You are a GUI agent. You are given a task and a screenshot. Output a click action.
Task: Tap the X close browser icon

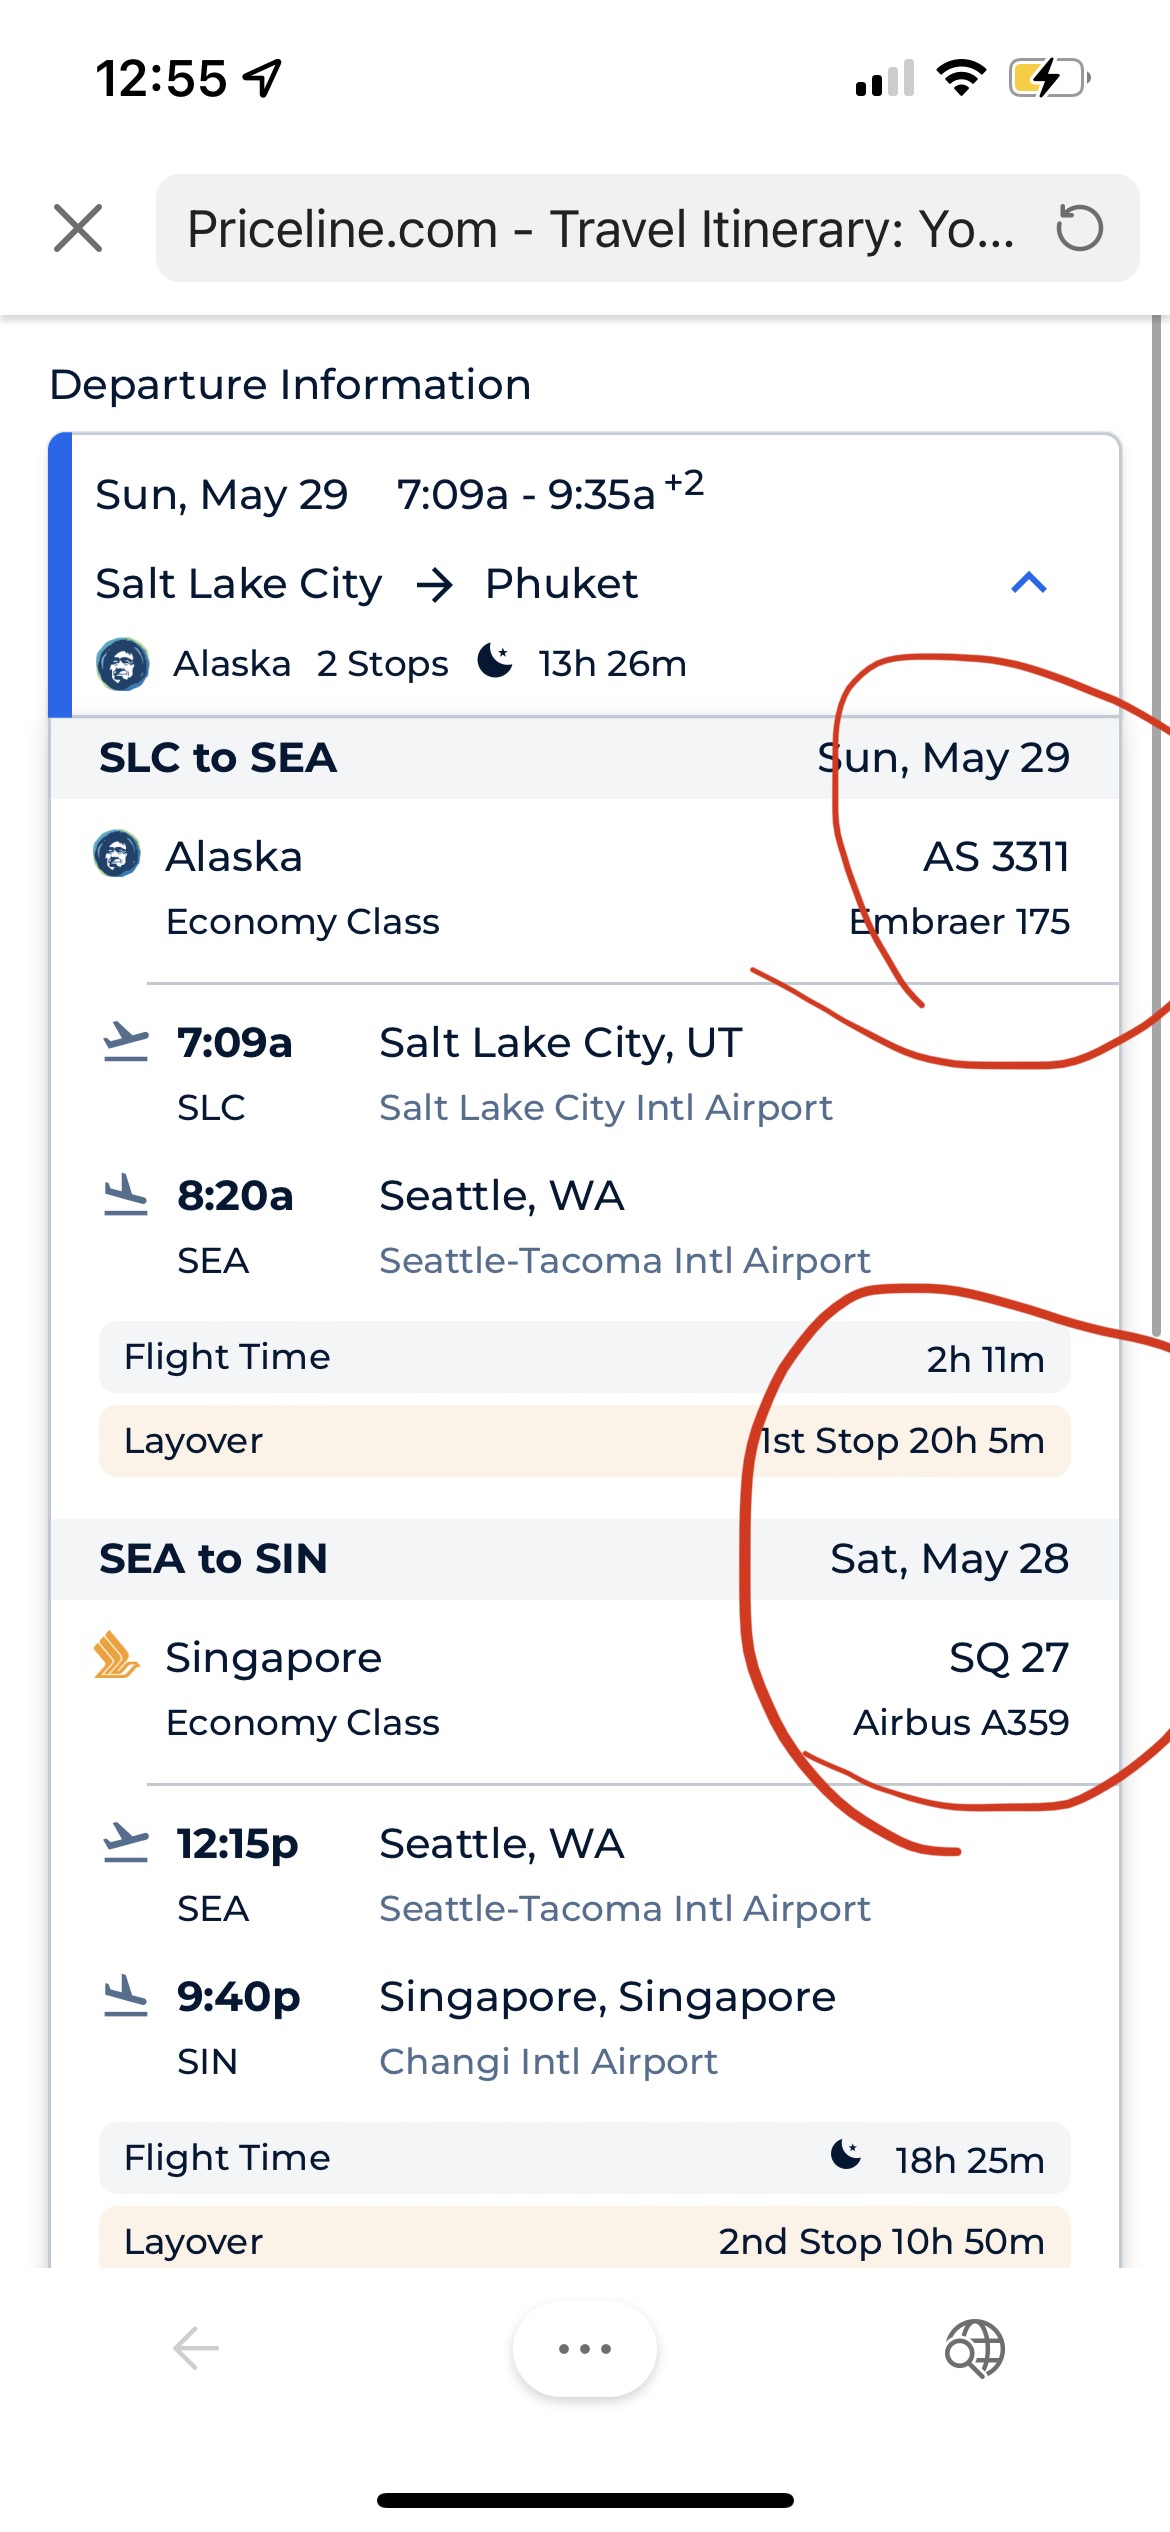(78, 228)
